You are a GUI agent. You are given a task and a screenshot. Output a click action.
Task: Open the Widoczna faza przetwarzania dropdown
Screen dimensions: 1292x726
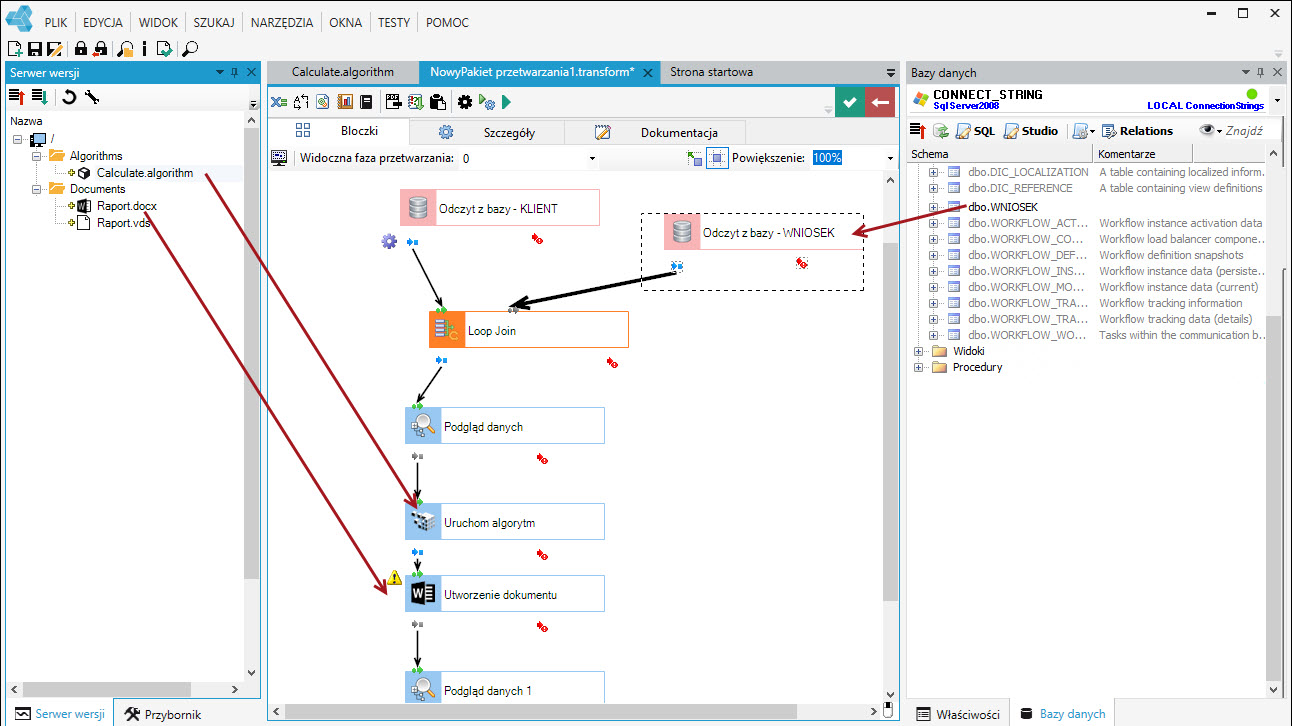point(592,158)
